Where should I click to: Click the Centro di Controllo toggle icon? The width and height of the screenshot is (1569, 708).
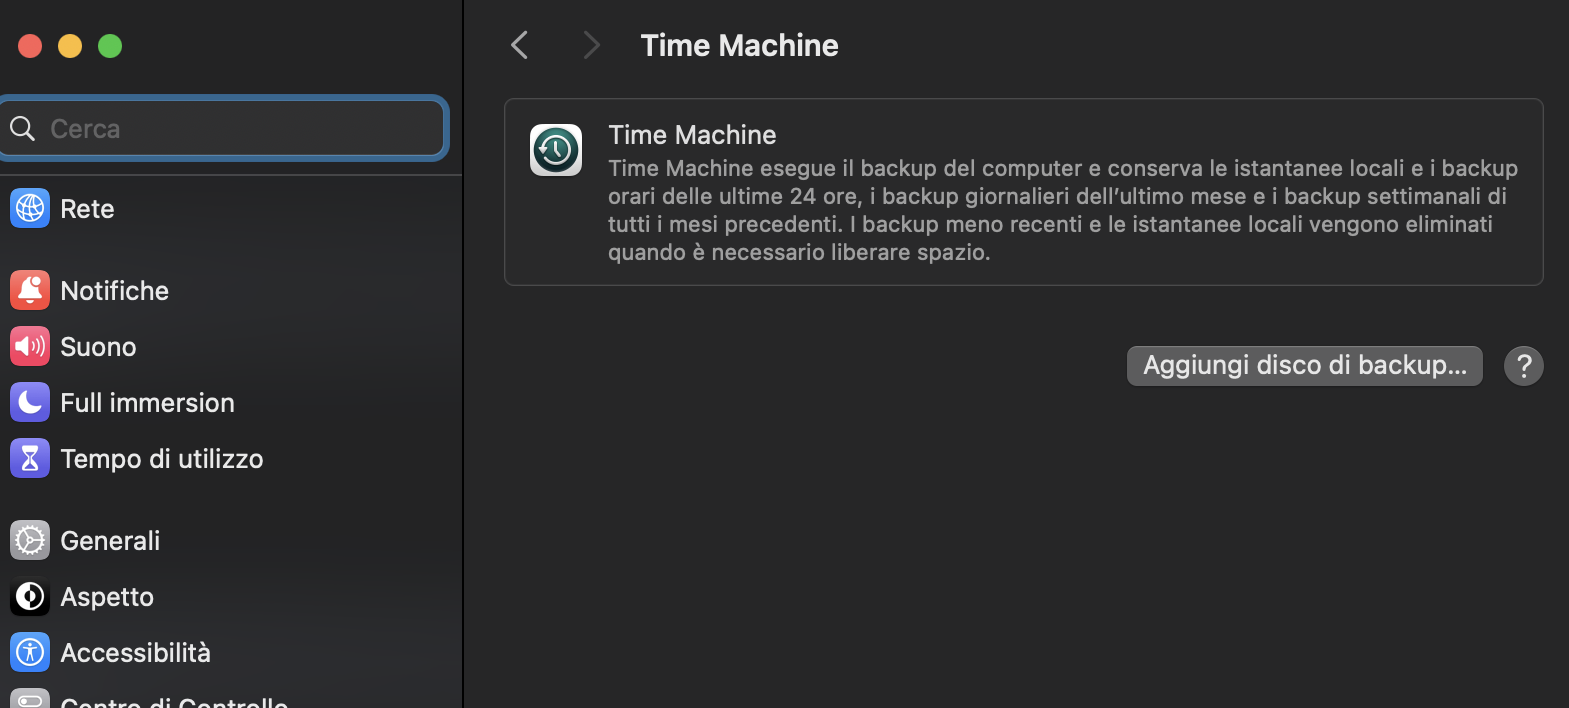29,700
